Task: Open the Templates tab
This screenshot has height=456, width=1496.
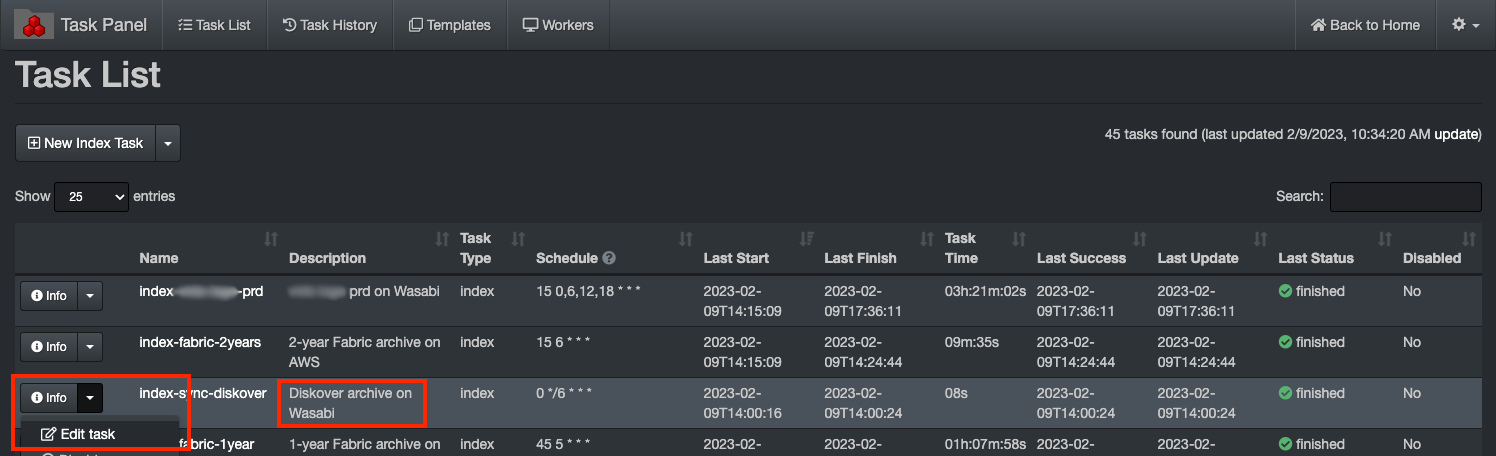Action: click(x=450, y=25)
